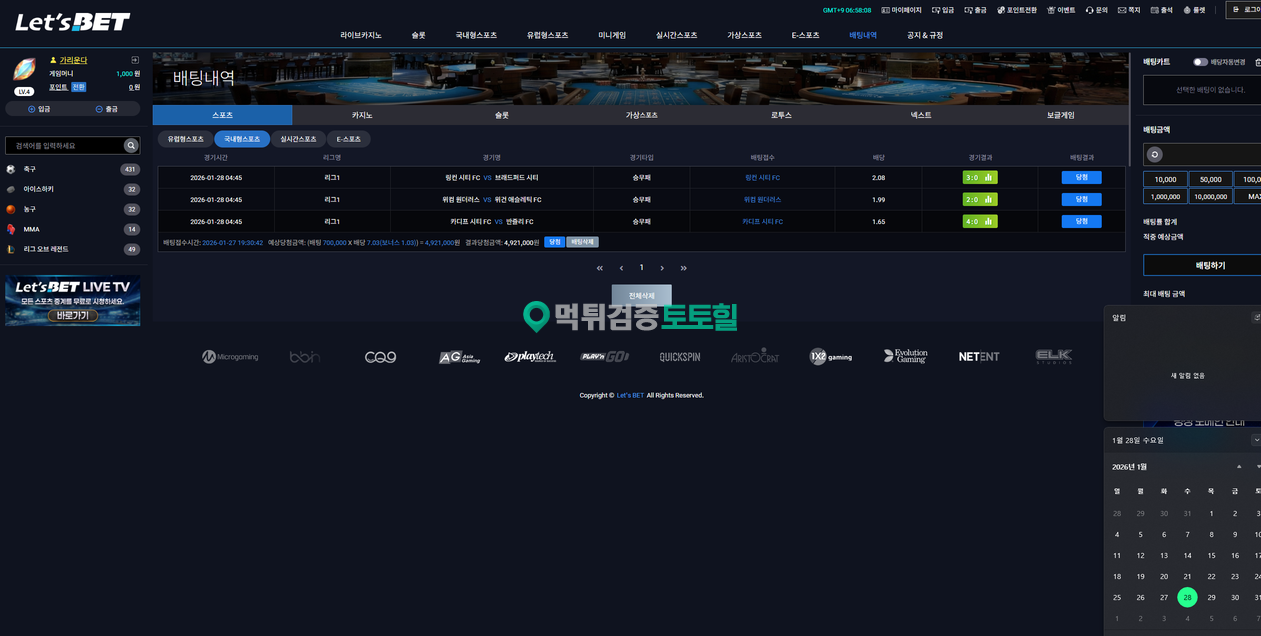The width and height of the screenshot is (1261, 636).
Task: Open 라이브카지노 in main navigation
Action: 361,35
